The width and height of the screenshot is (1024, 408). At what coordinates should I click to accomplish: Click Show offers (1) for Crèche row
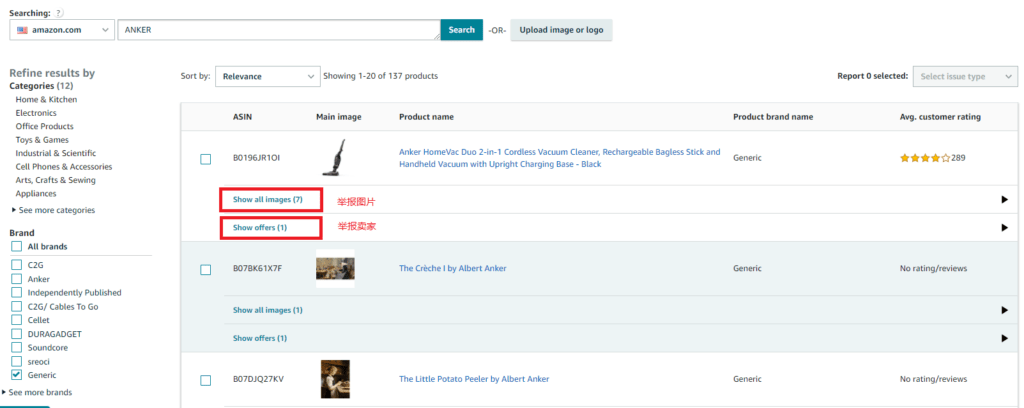click(260, 338)
